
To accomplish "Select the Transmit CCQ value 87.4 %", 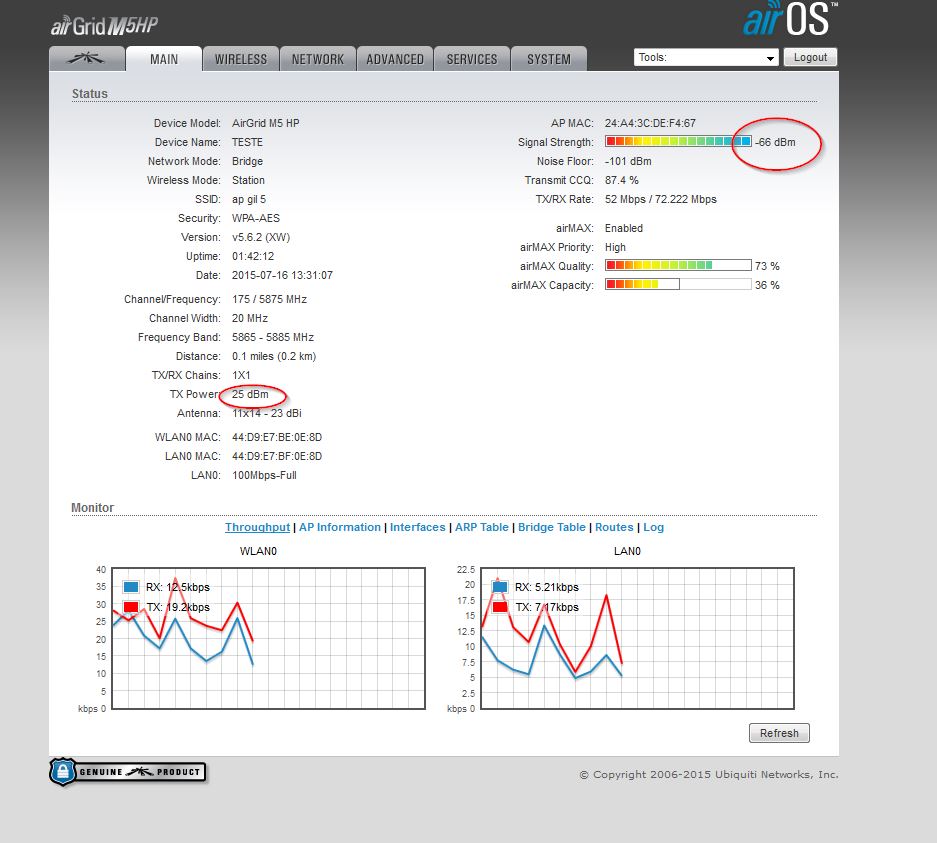I will point(621,180).
